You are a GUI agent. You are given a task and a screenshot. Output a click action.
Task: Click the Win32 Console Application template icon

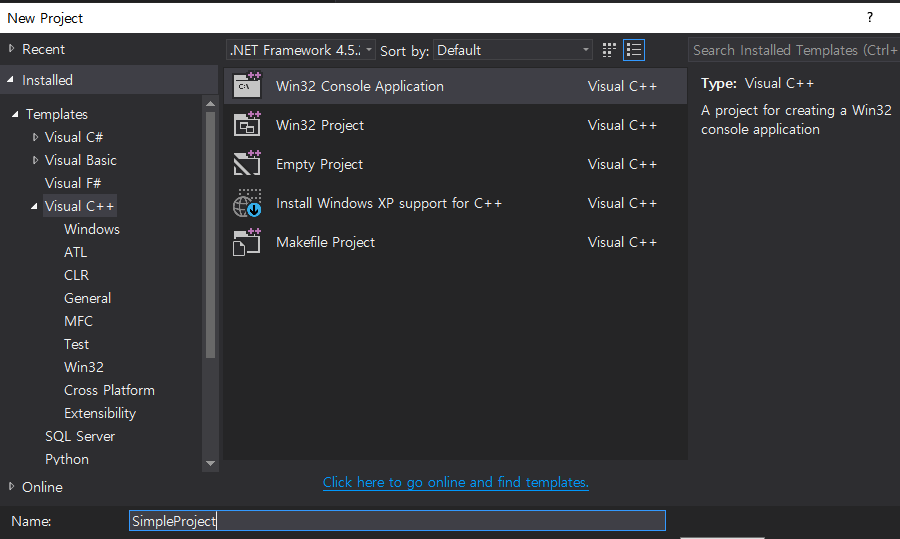pos(247,85)
